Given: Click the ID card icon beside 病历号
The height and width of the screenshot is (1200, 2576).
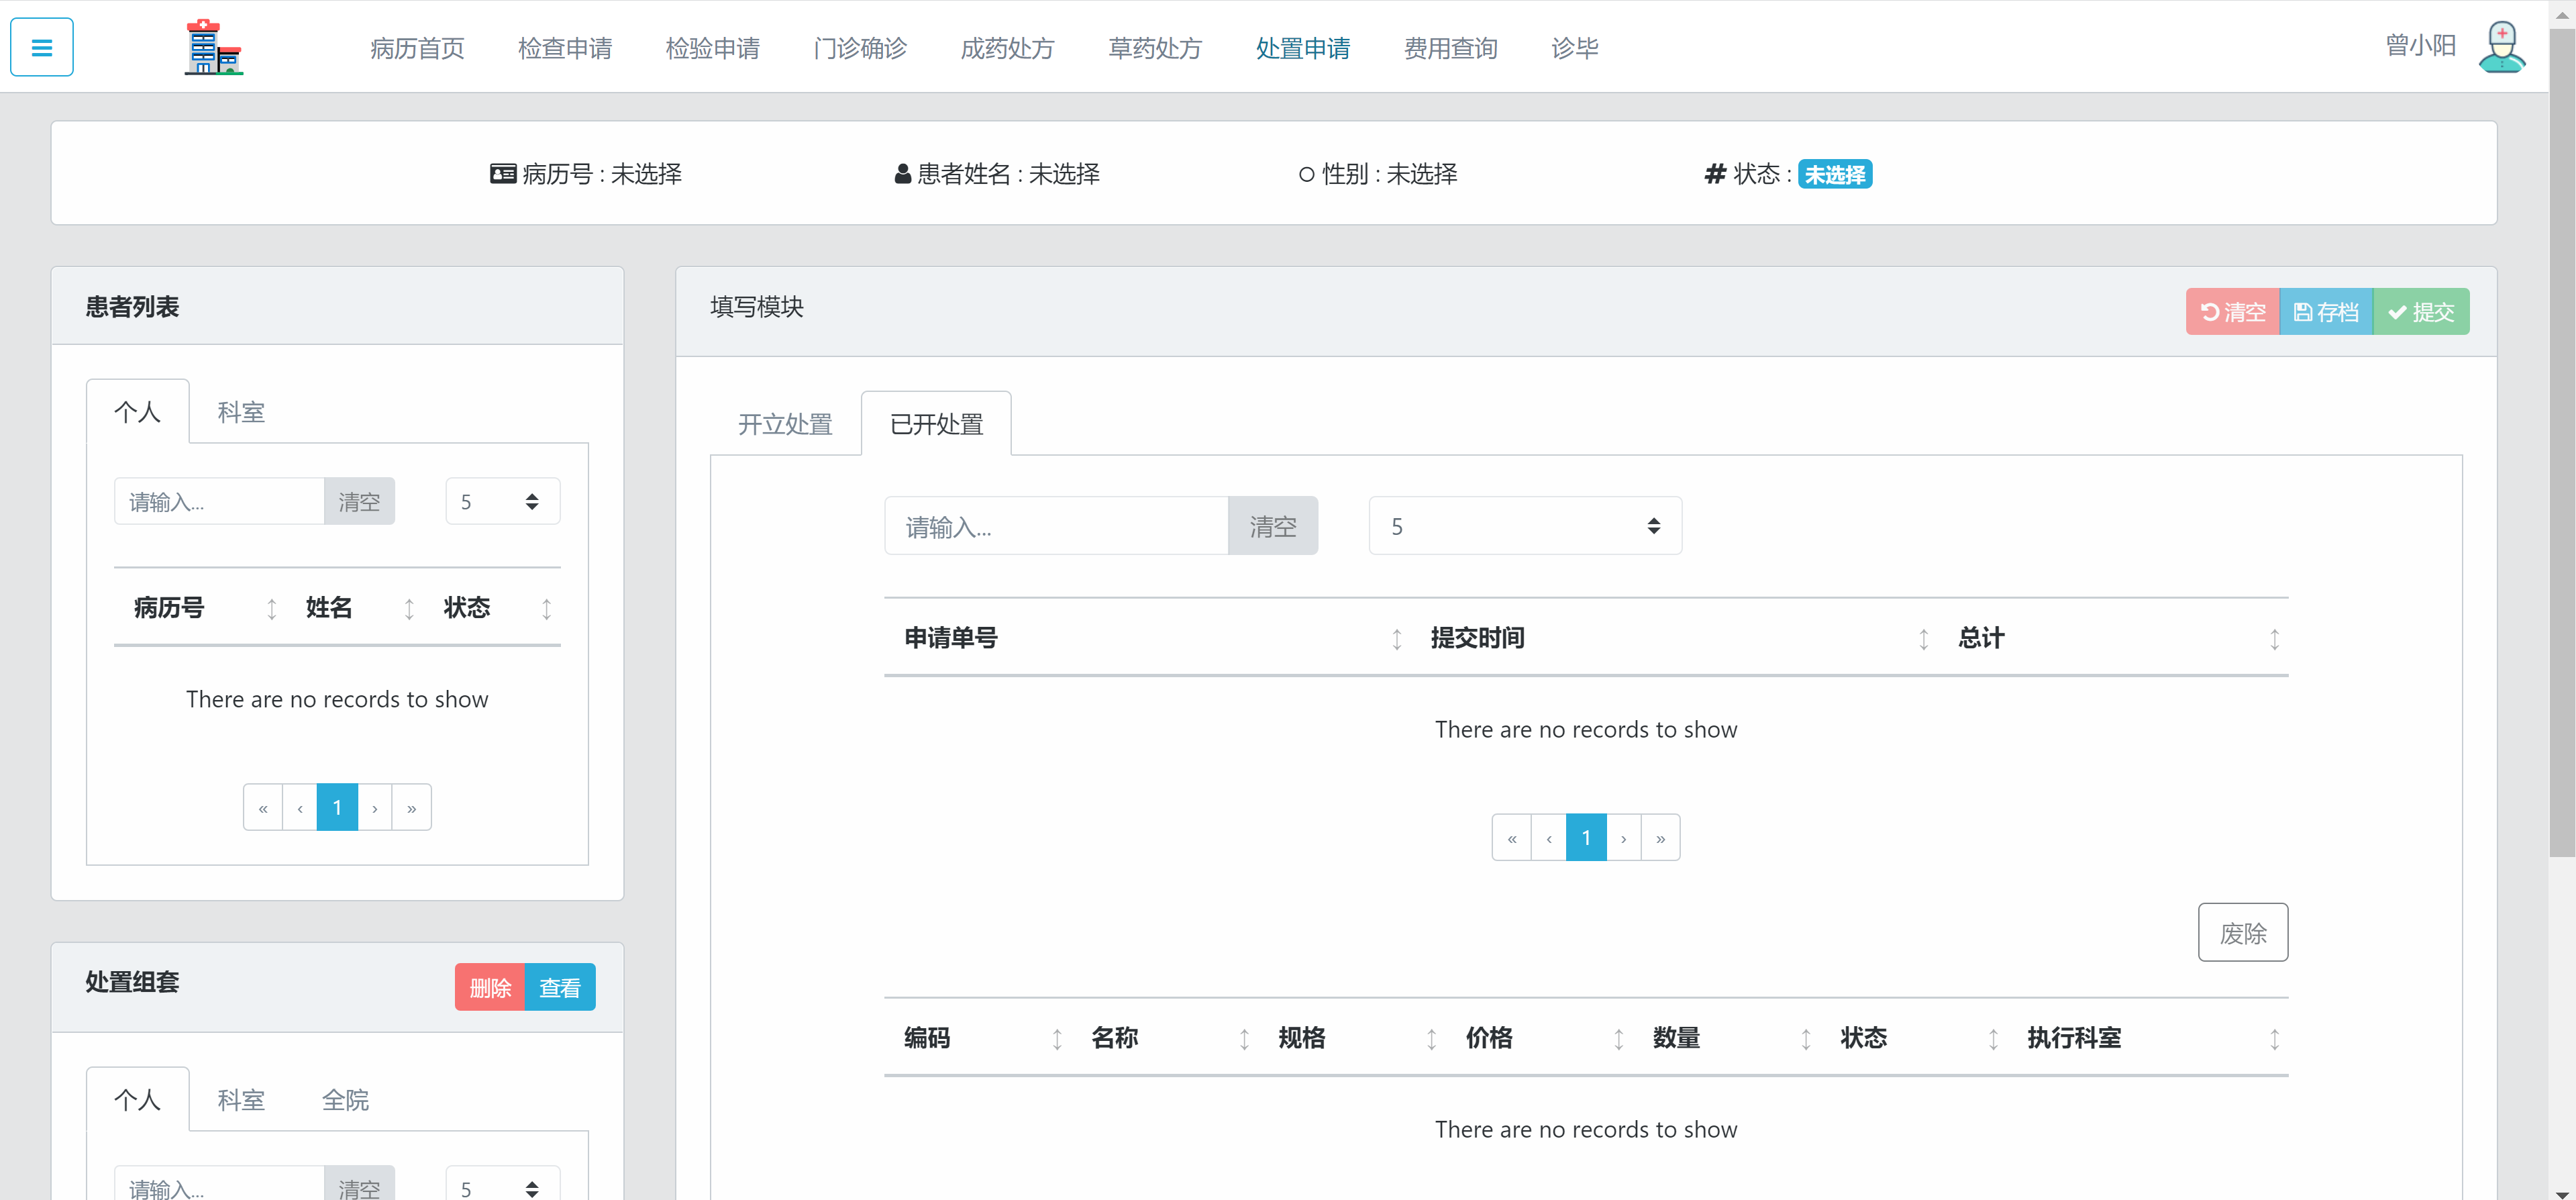Looking at the screenshot, I should coord(502,173).
